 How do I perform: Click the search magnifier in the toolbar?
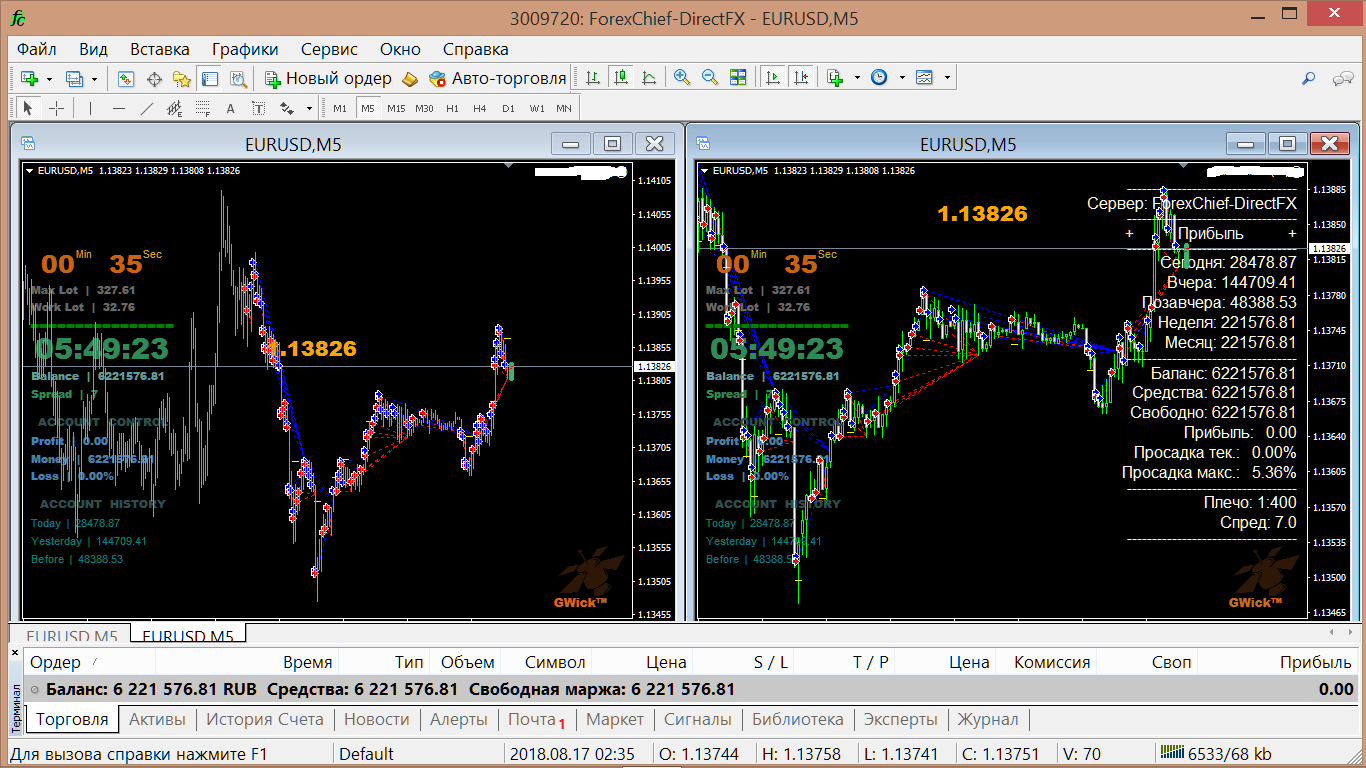click(1308, 78)
